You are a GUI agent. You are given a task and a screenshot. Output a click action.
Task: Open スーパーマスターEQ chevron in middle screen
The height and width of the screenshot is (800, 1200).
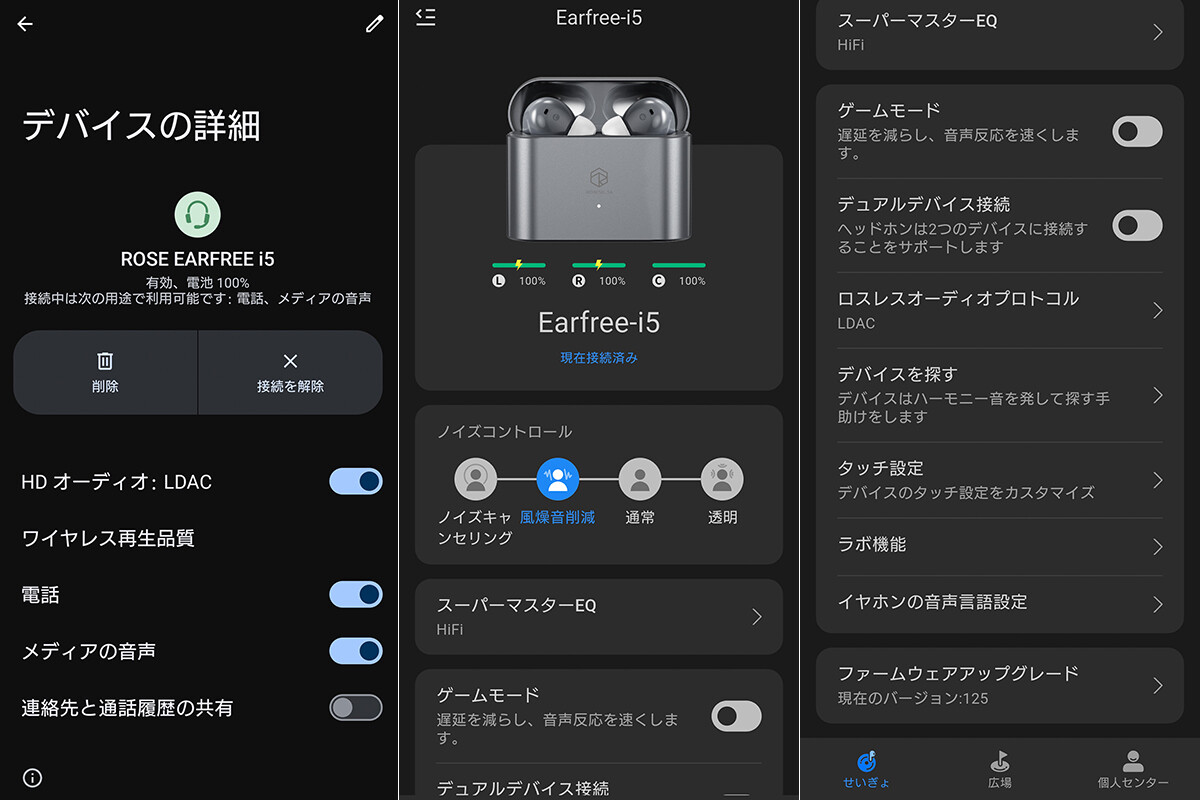pyautogui.click(x=756, y=617)
